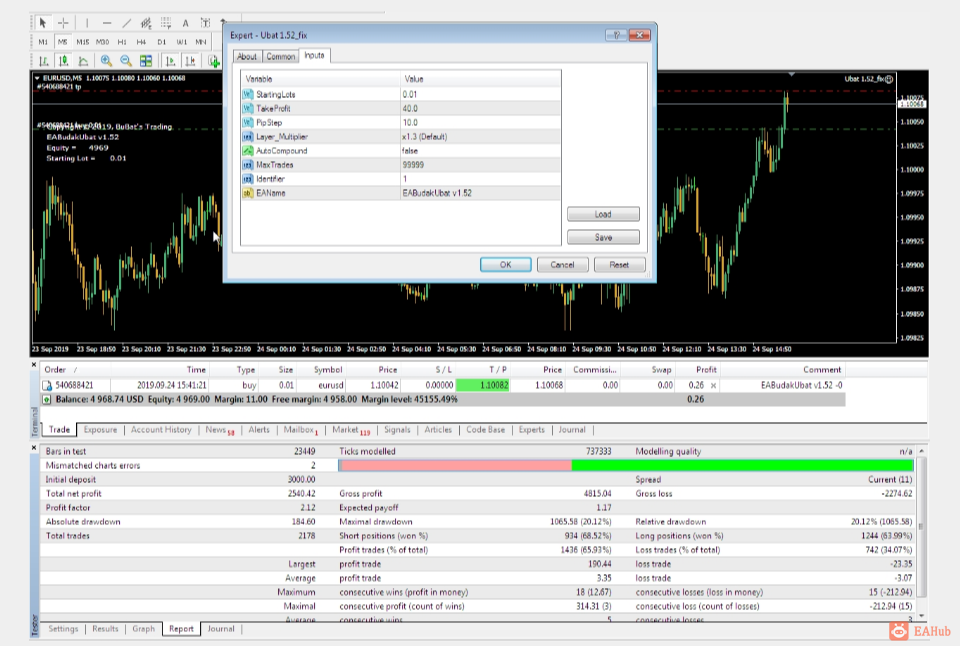This screenshot has width=960, height=646.
Task: Select the text "A" tool
Action: 186,23
